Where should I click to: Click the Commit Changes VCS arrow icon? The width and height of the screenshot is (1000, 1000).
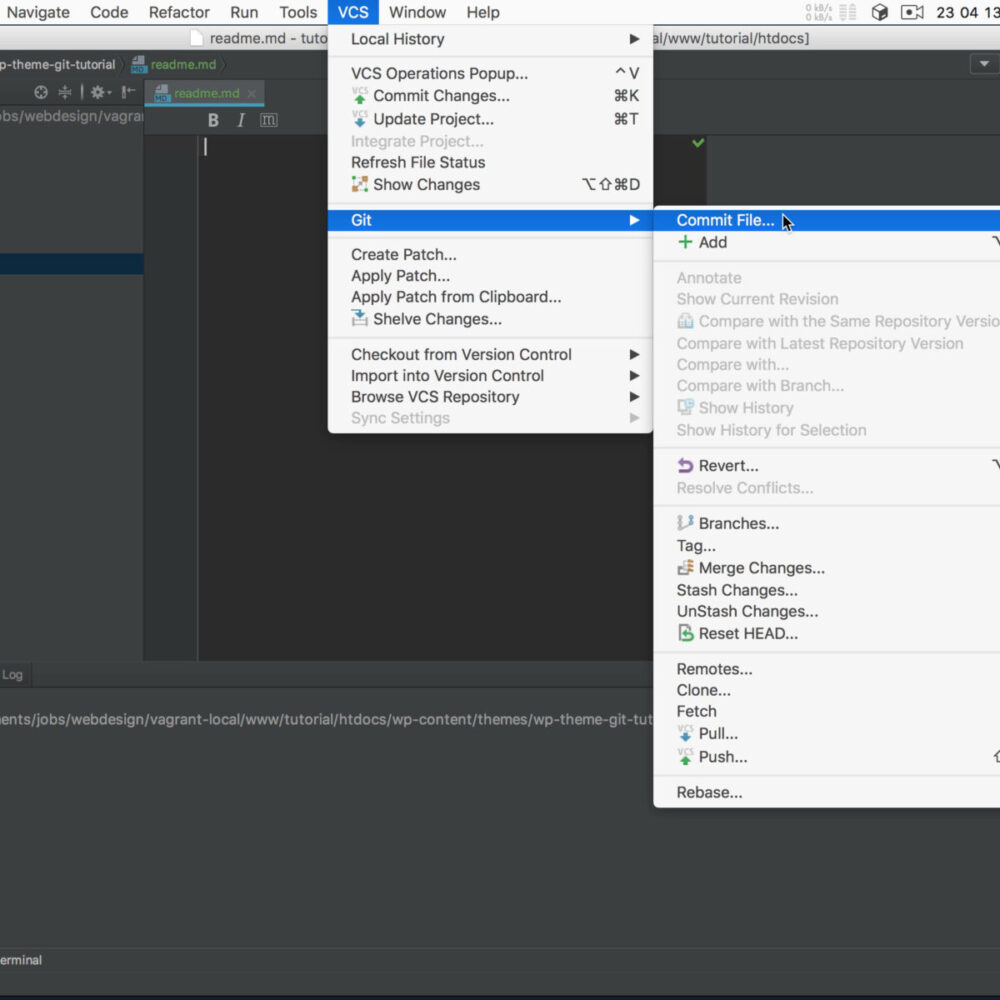[x=360, y=96]
